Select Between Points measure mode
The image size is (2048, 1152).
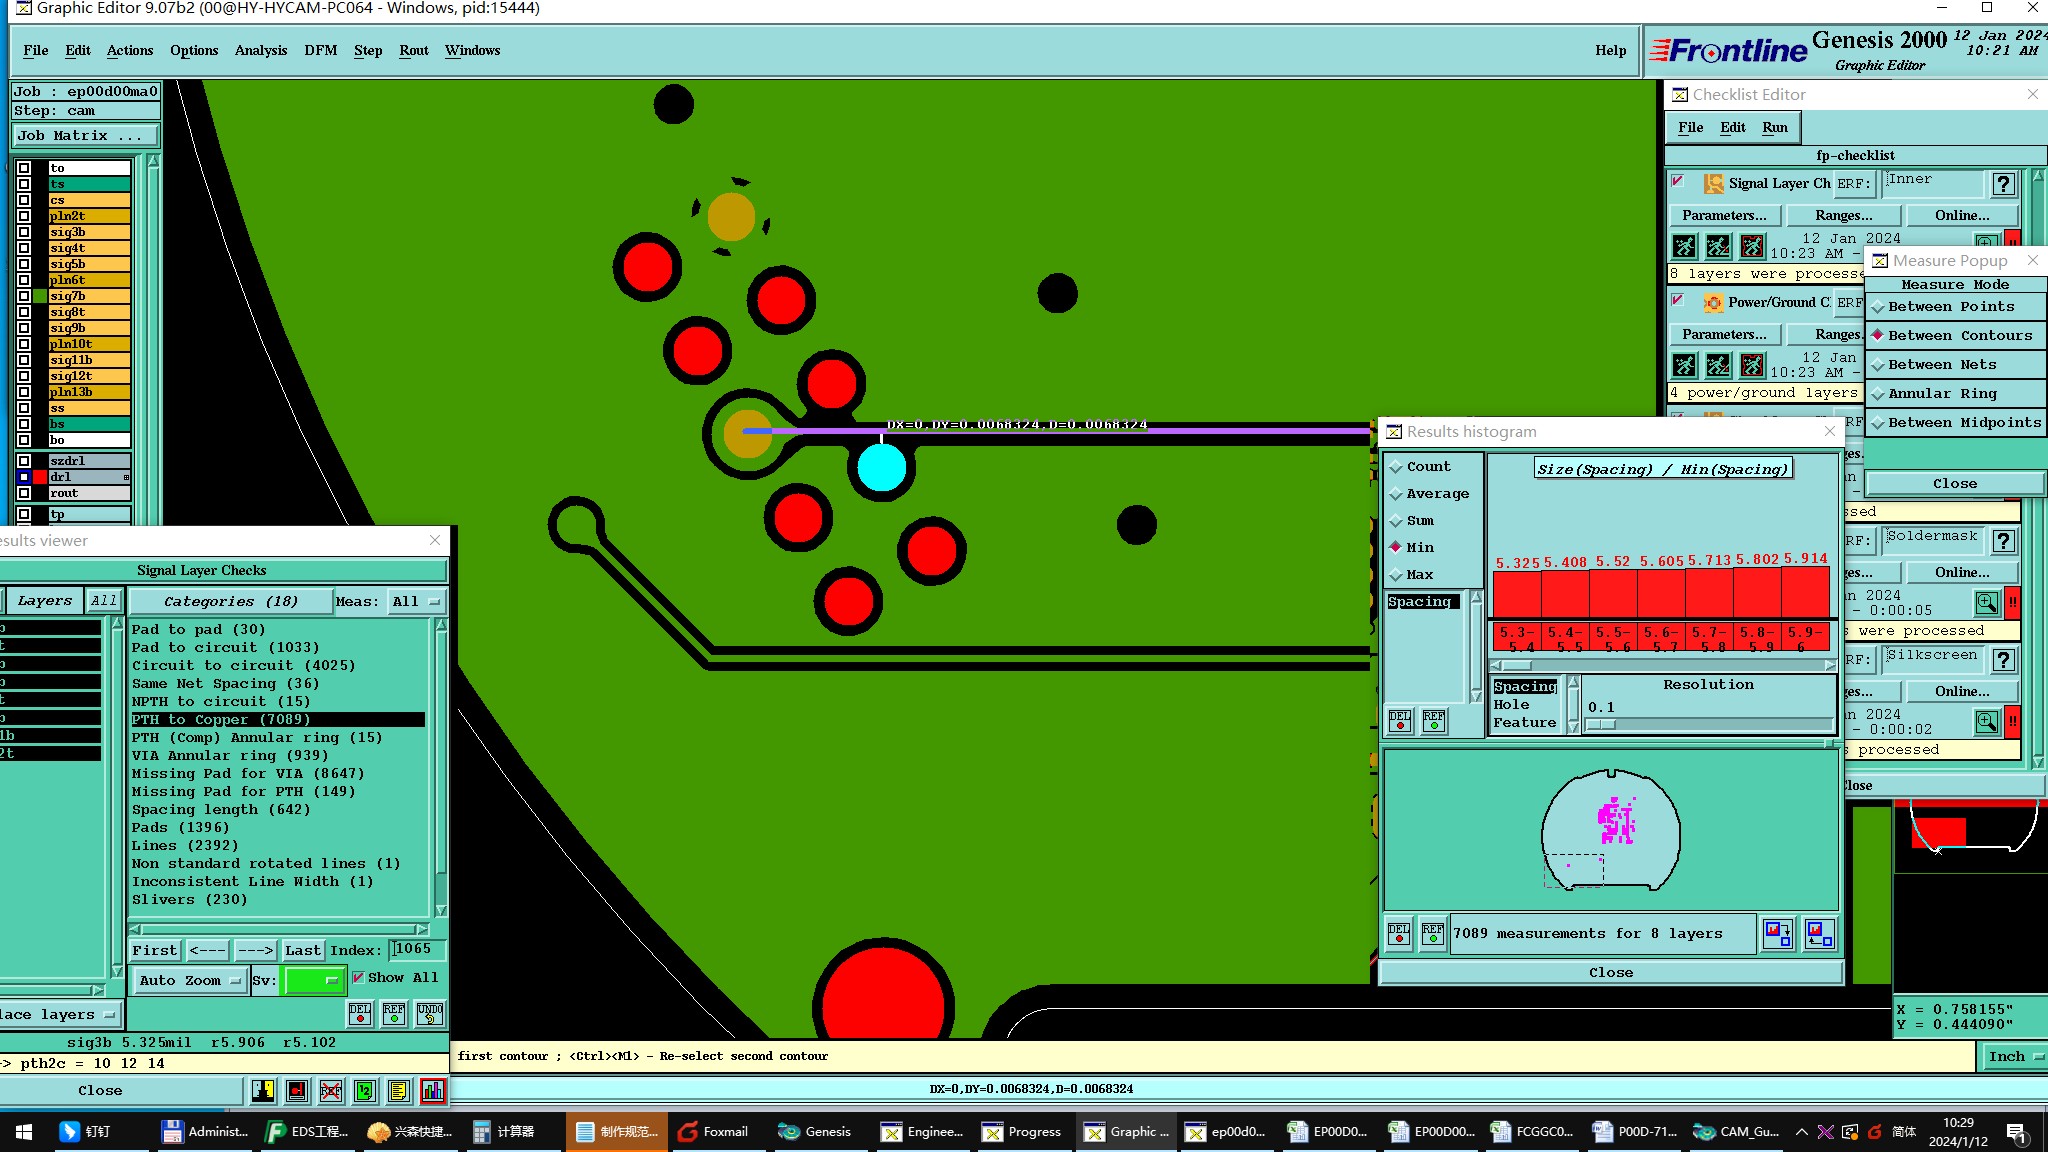click(1950, 307)
